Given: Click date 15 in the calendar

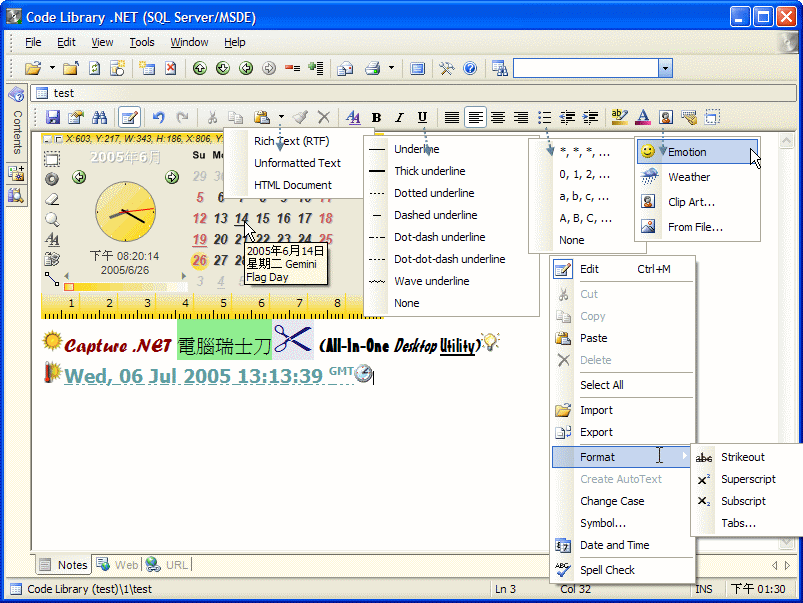Looking at the screenshot, I should 263,218.
